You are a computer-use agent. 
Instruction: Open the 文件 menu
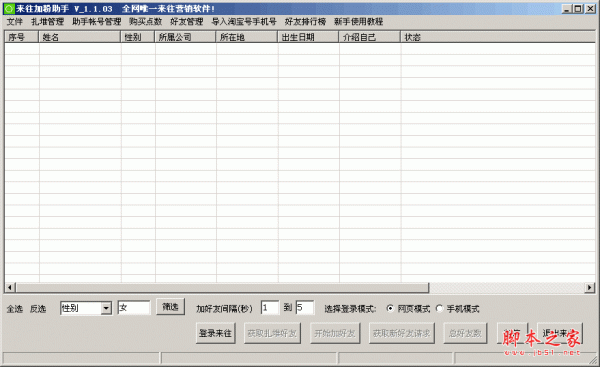[x=15, y=22]
